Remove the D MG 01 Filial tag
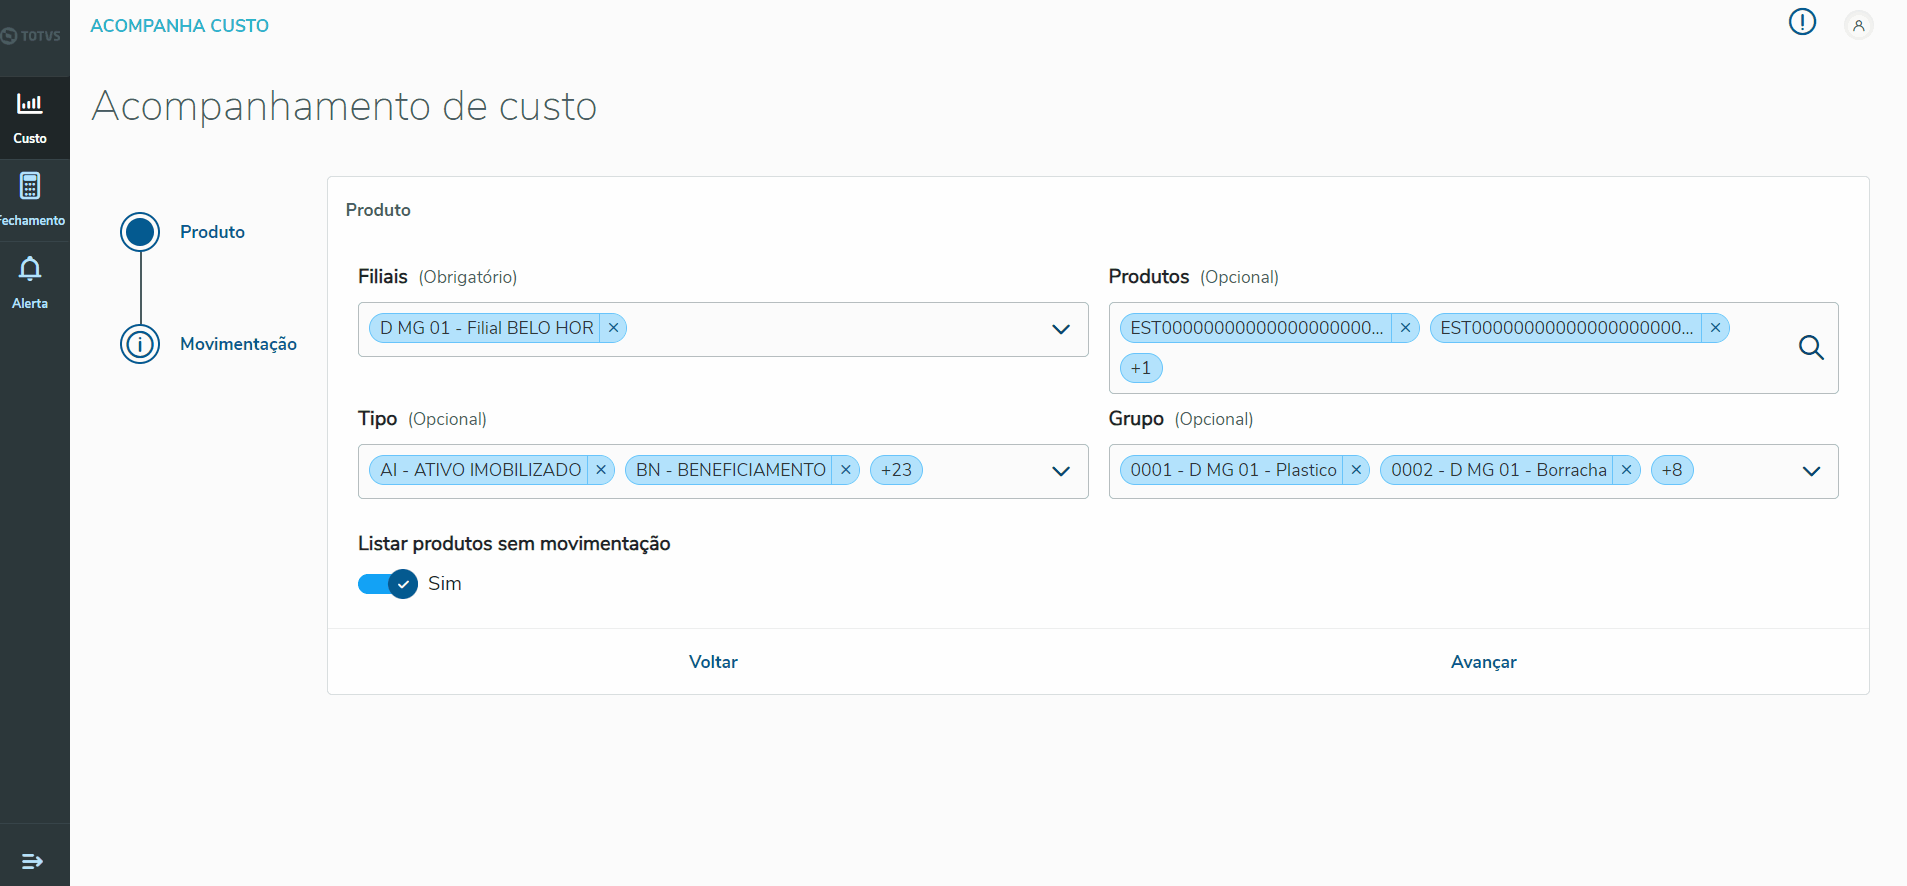The width and height of the screenshot is (1907, 886). 614,328
